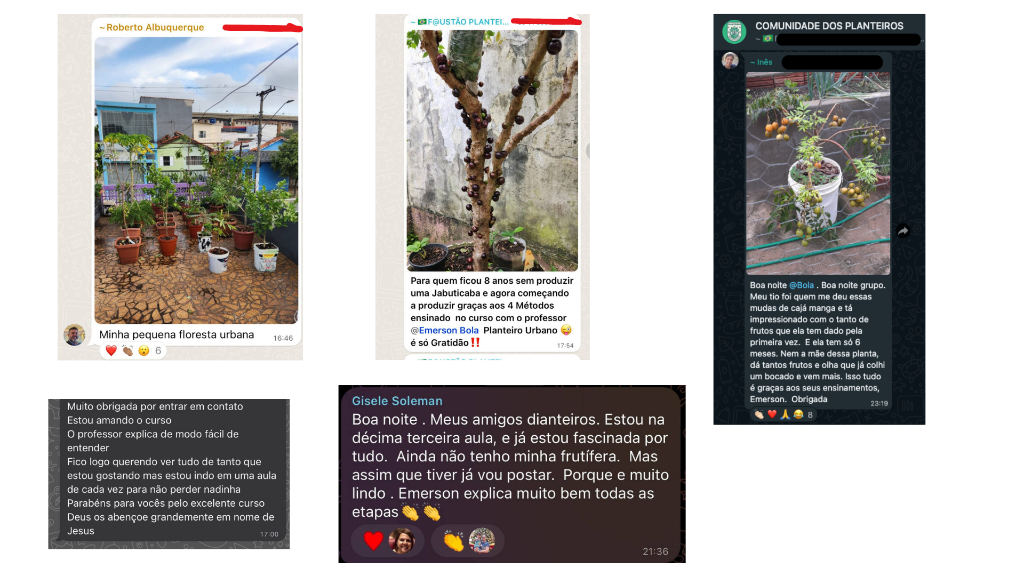The width and height of the screenshot is (1024, 576).
Task: Click the praying hands reaction under Inês's message
Action: pyautogui.click(x=785, y=415)
